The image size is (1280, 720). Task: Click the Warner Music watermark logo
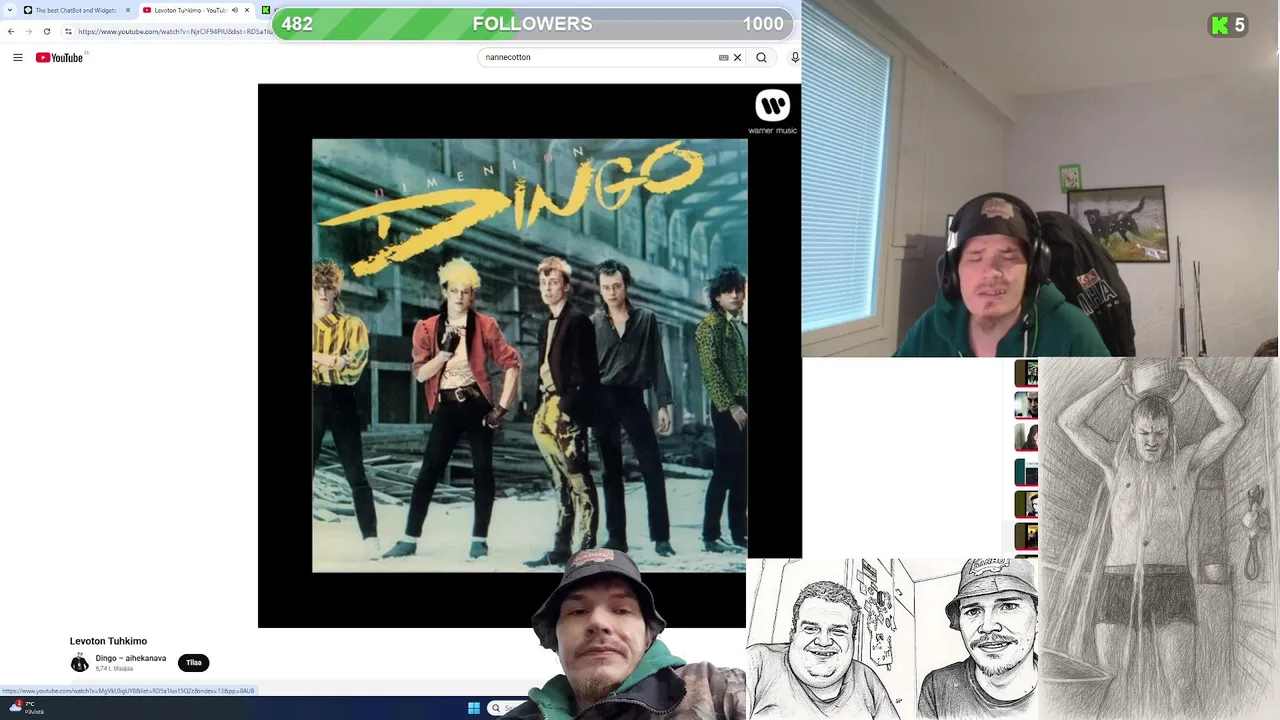[x=772, y=111]
